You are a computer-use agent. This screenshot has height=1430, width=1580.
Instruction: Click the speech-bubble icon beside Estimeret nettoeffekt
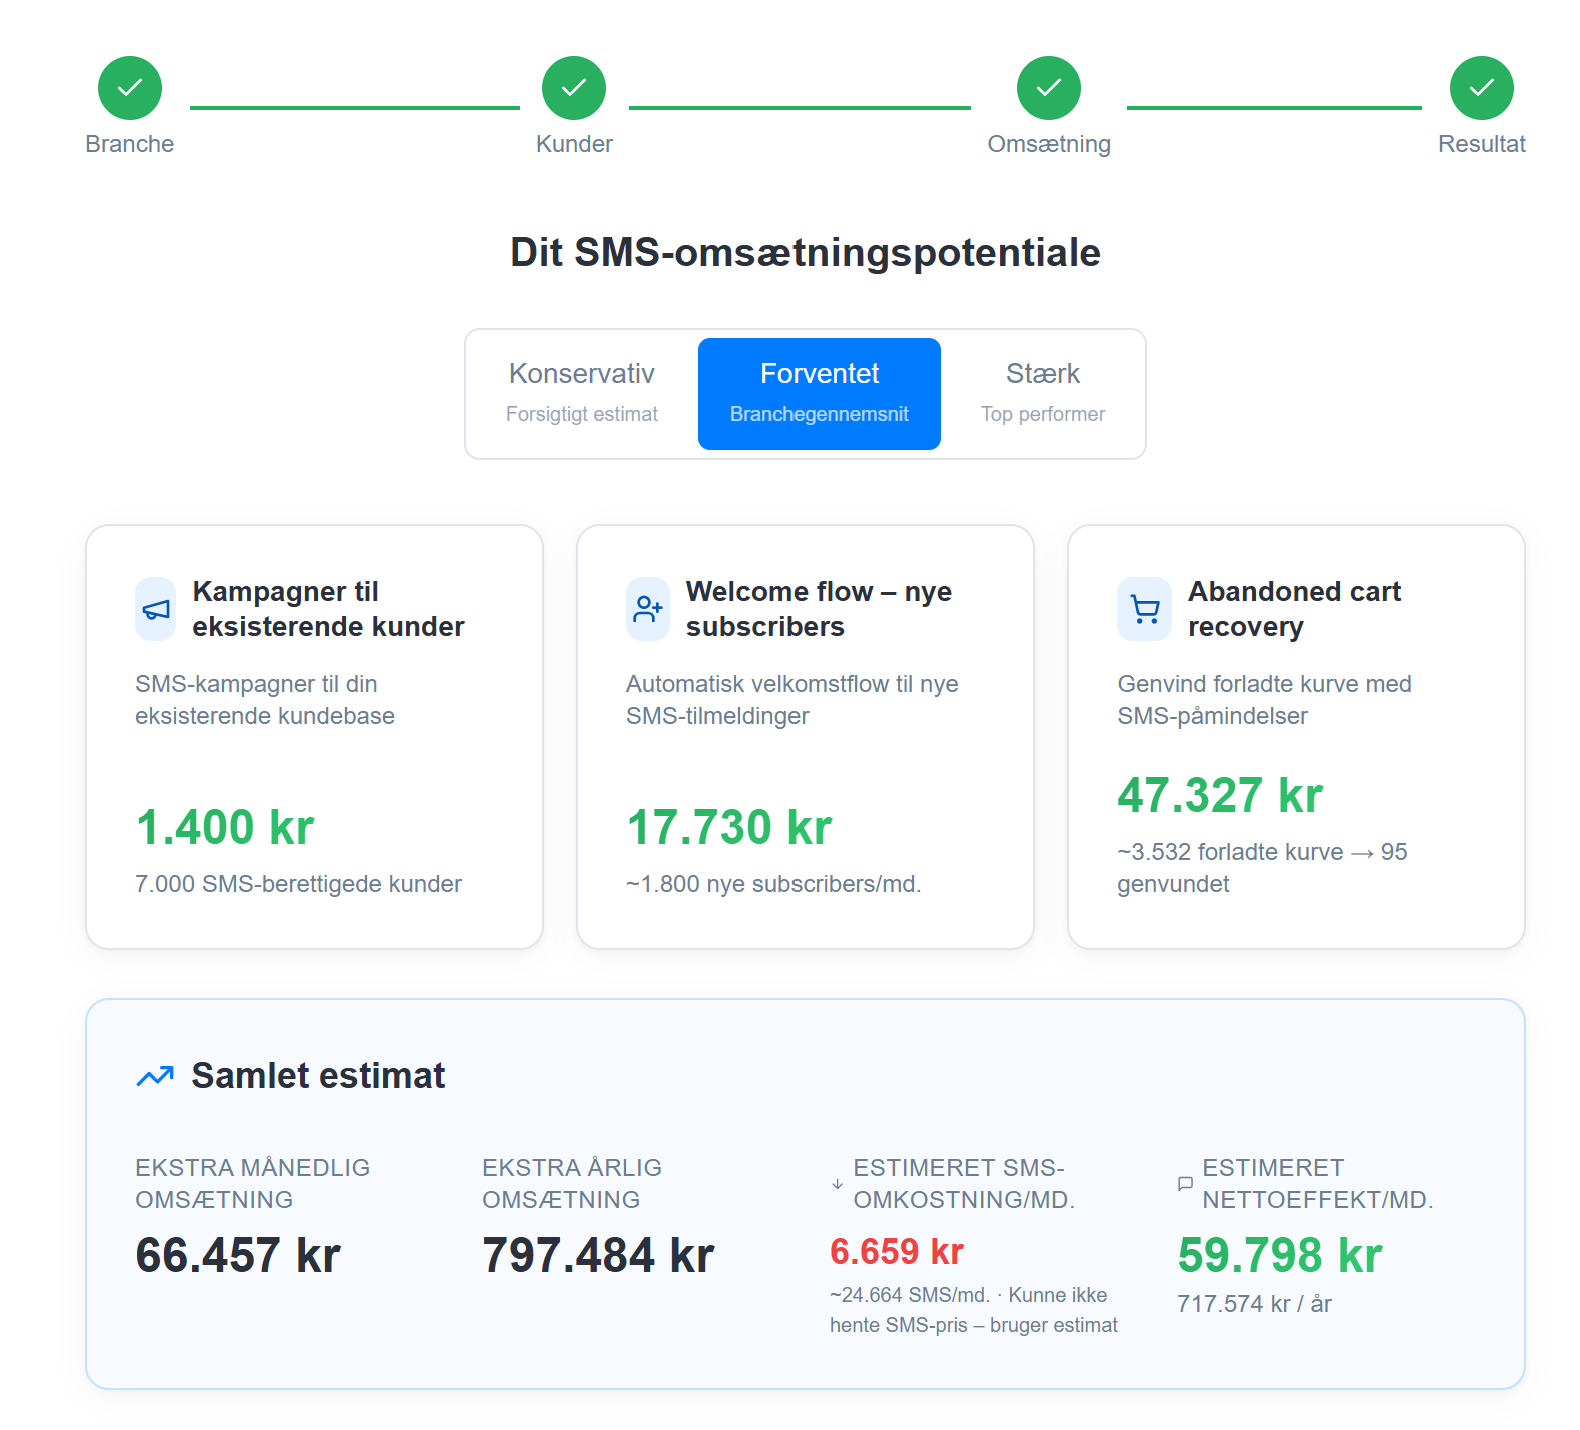(x=1186, y=1184)
